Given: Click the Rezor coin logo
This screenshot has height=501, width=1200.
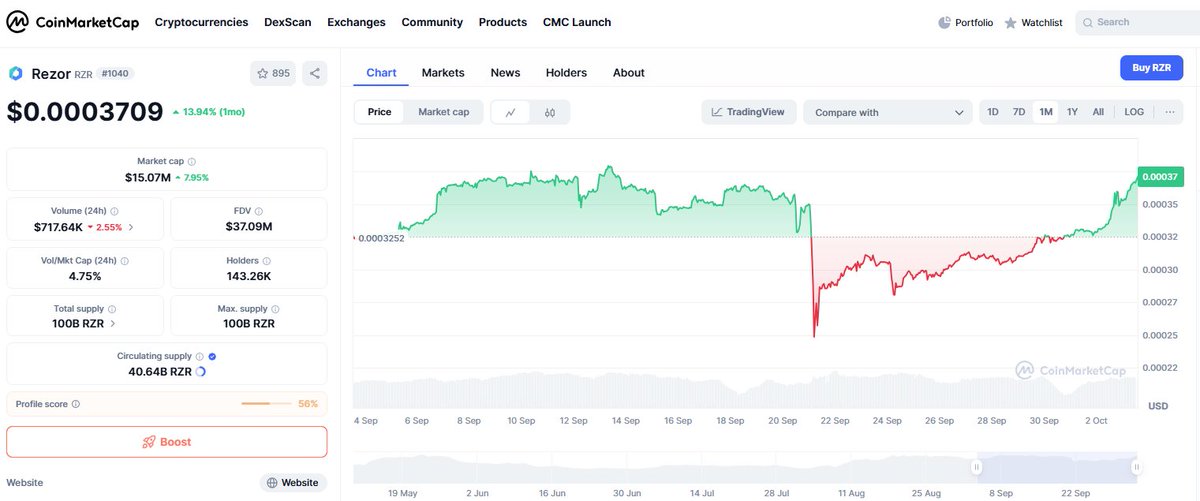Looking at the screenshot, I should point(15,73).
